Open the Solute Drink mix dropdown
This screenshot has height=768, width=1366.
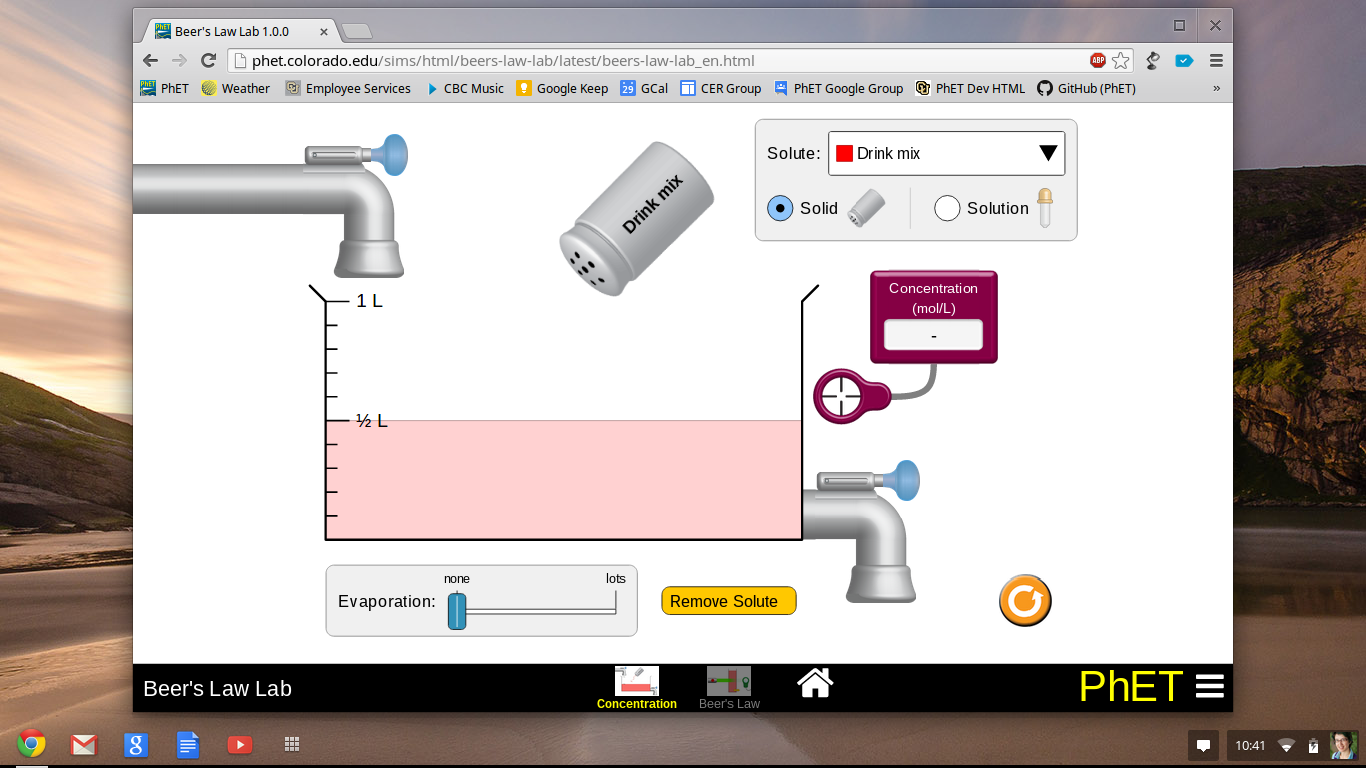[946, 153]
